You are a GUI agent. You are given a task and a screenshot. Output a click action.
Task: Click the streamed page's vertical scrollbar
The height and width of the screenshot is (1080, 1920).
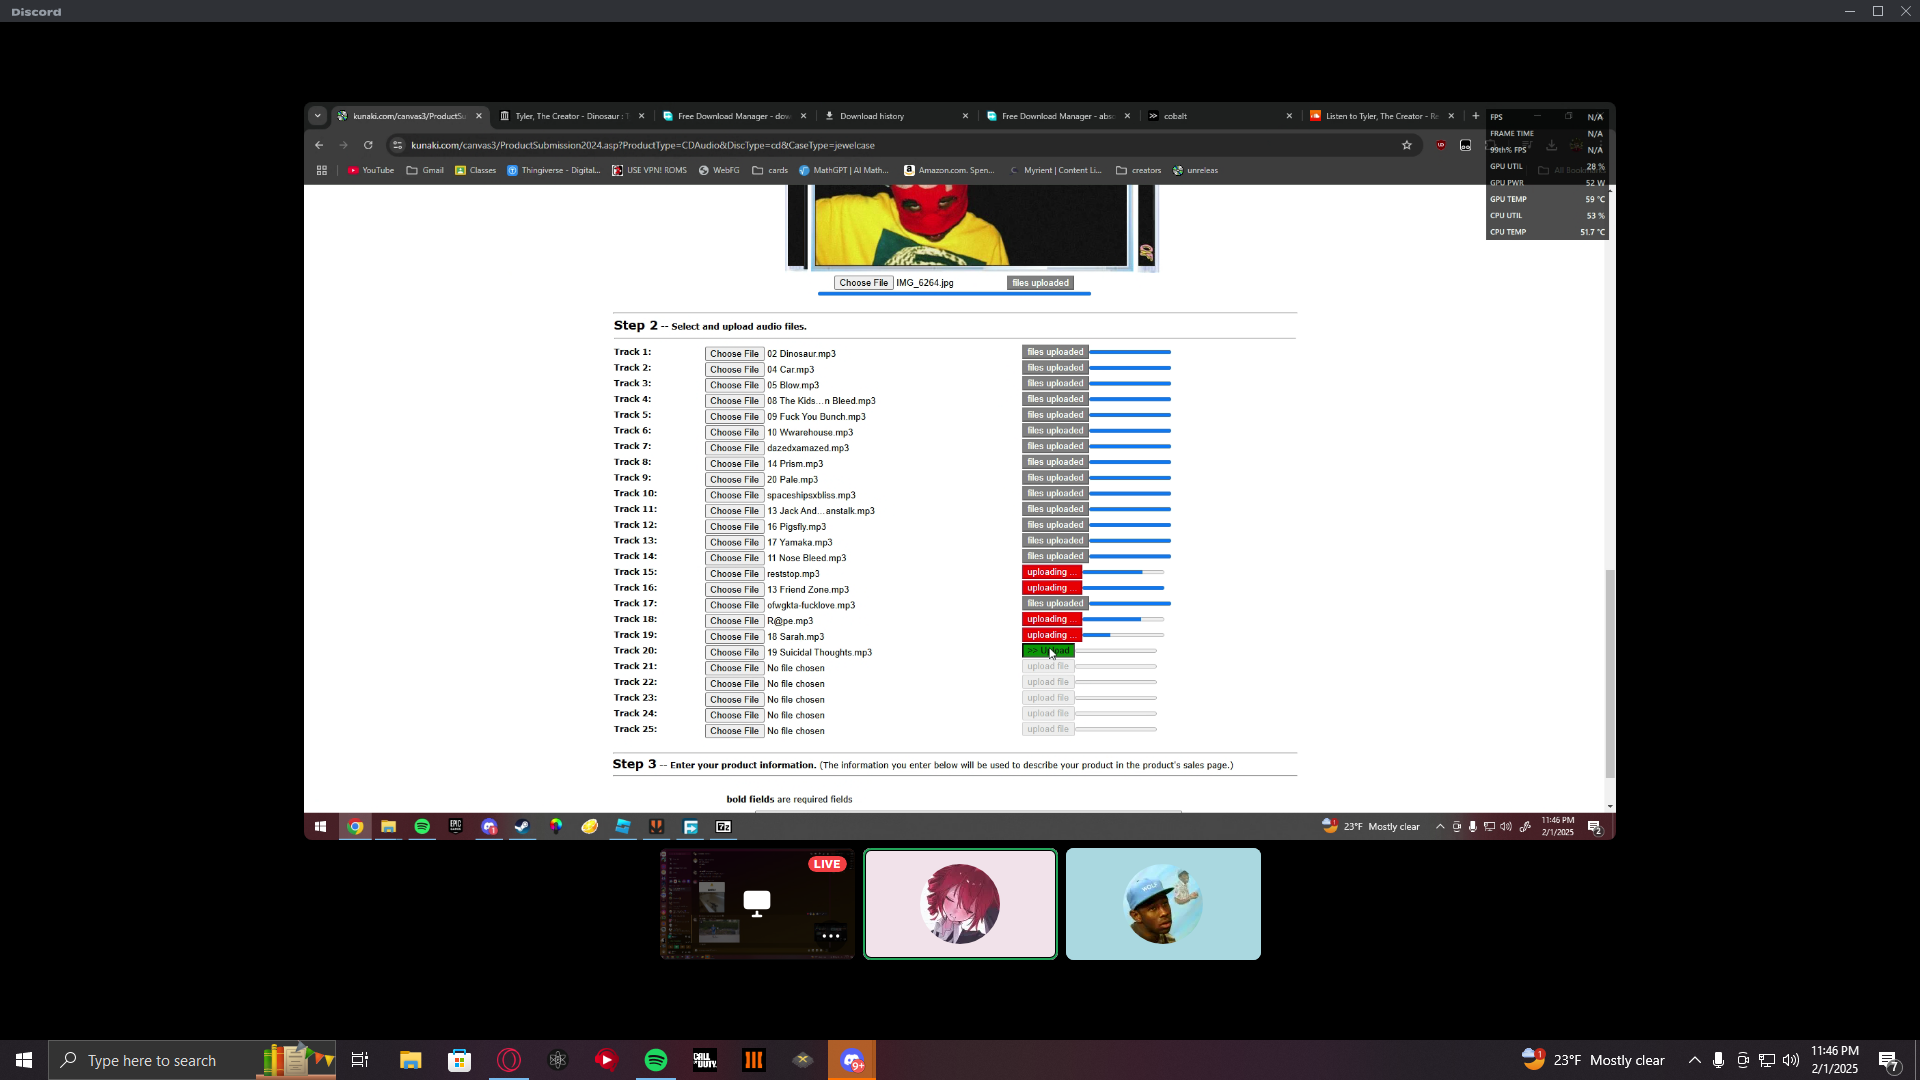click(x=1609, y=675)
